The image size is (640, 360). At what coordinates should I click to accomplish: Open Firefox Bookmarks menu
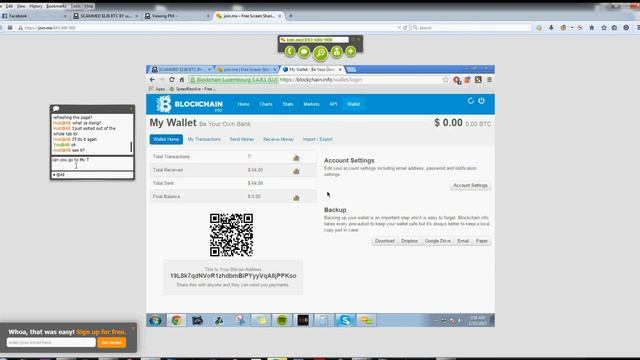pyautogui.click(x=56, y=6)
